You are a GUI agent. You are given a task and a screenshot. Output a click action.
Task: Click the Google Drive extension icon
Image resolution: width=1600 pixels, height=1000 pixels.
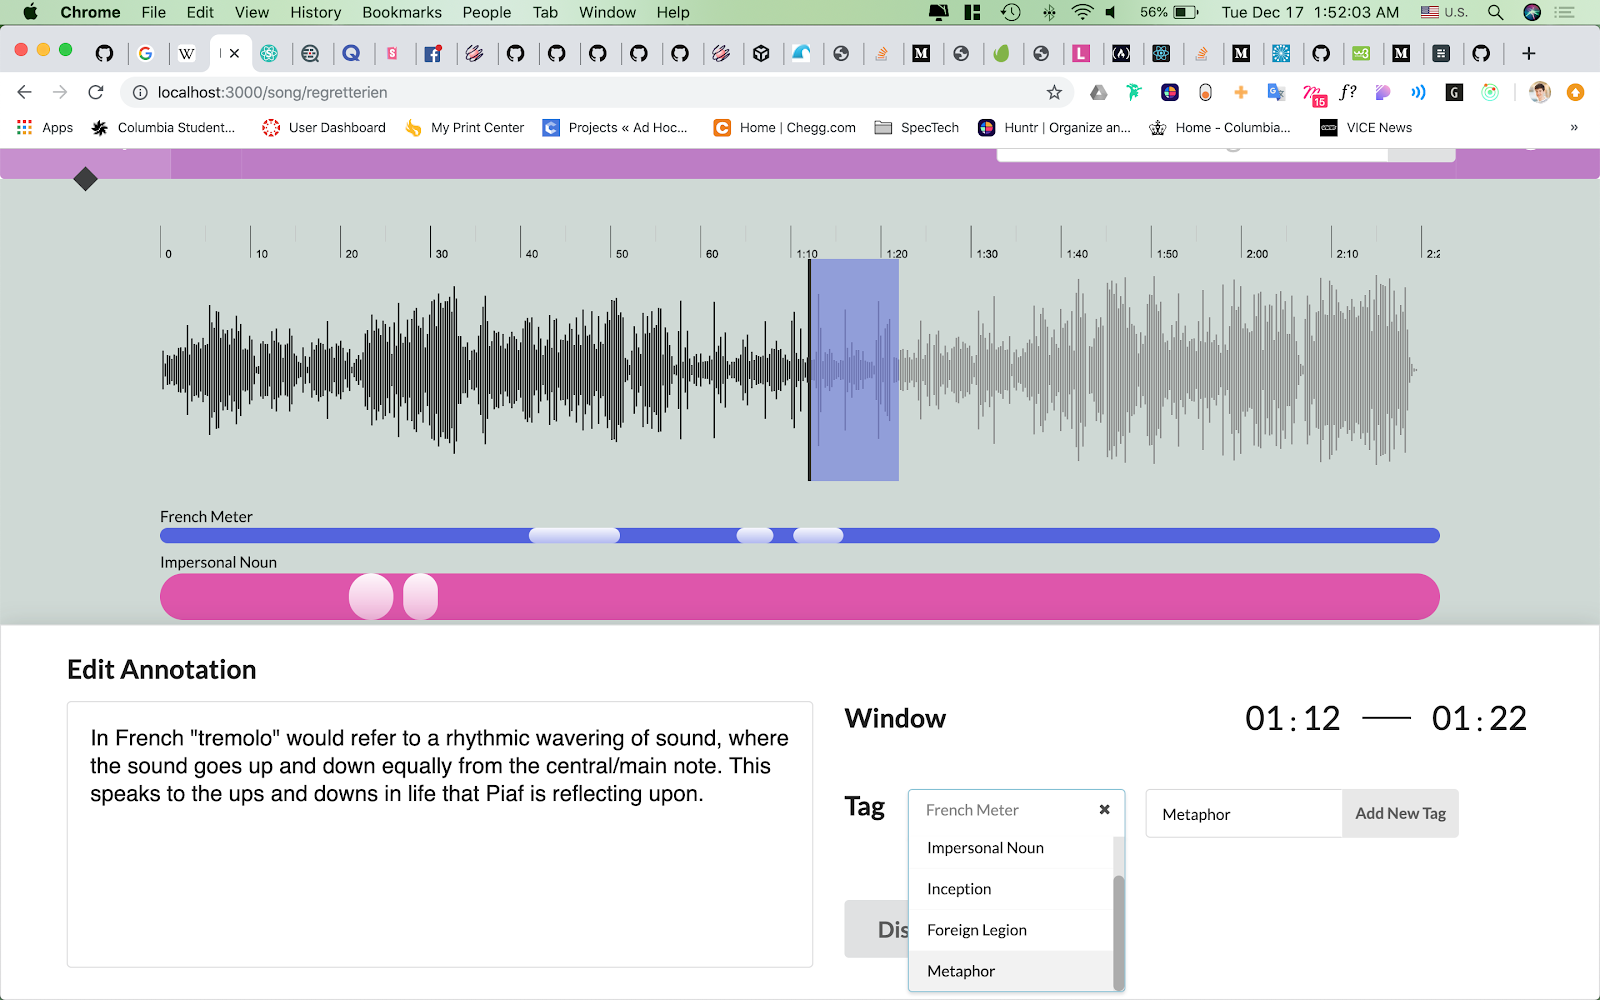[x=1098, y=92]
